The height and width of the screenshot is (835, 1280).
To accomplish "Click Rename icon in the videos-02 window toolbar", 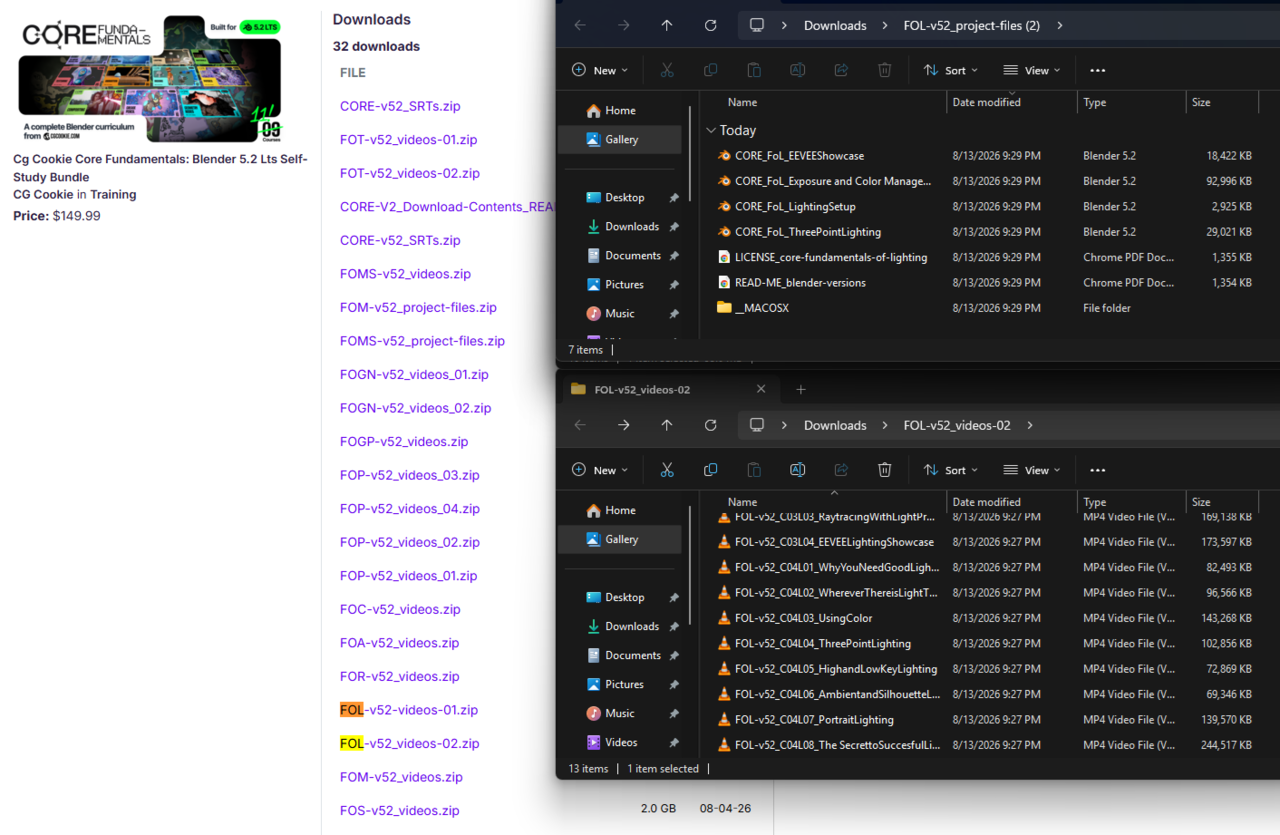I will click(797, 470).
